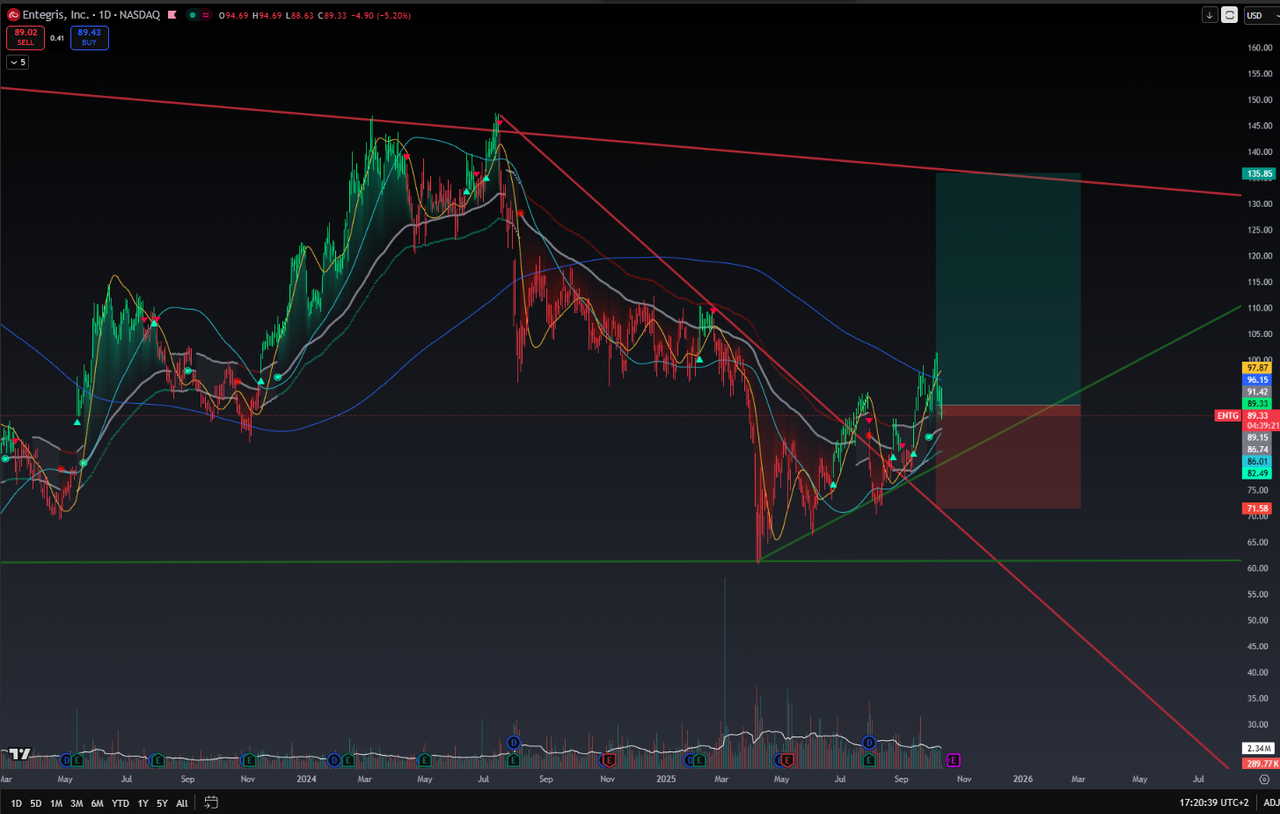Toggle the auto-fit bracket button
This screenshot has width=1280, height=814.
1229,15
